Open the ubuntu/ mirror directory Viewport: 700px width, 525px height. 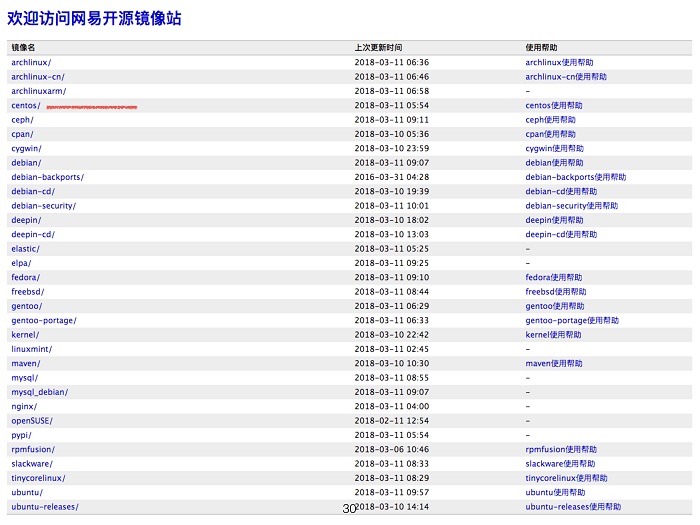(27, 492)
